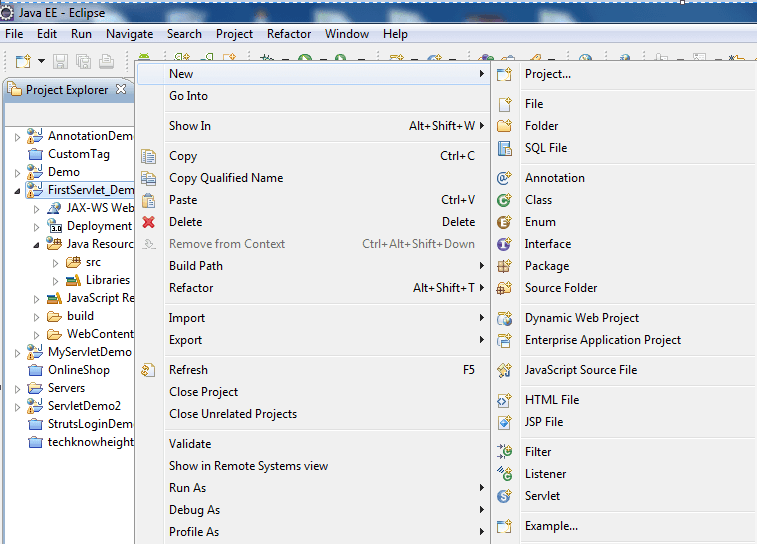Click the new Enum icon
Viewport: 757px width, 544px height.
(x=504, y=222)
